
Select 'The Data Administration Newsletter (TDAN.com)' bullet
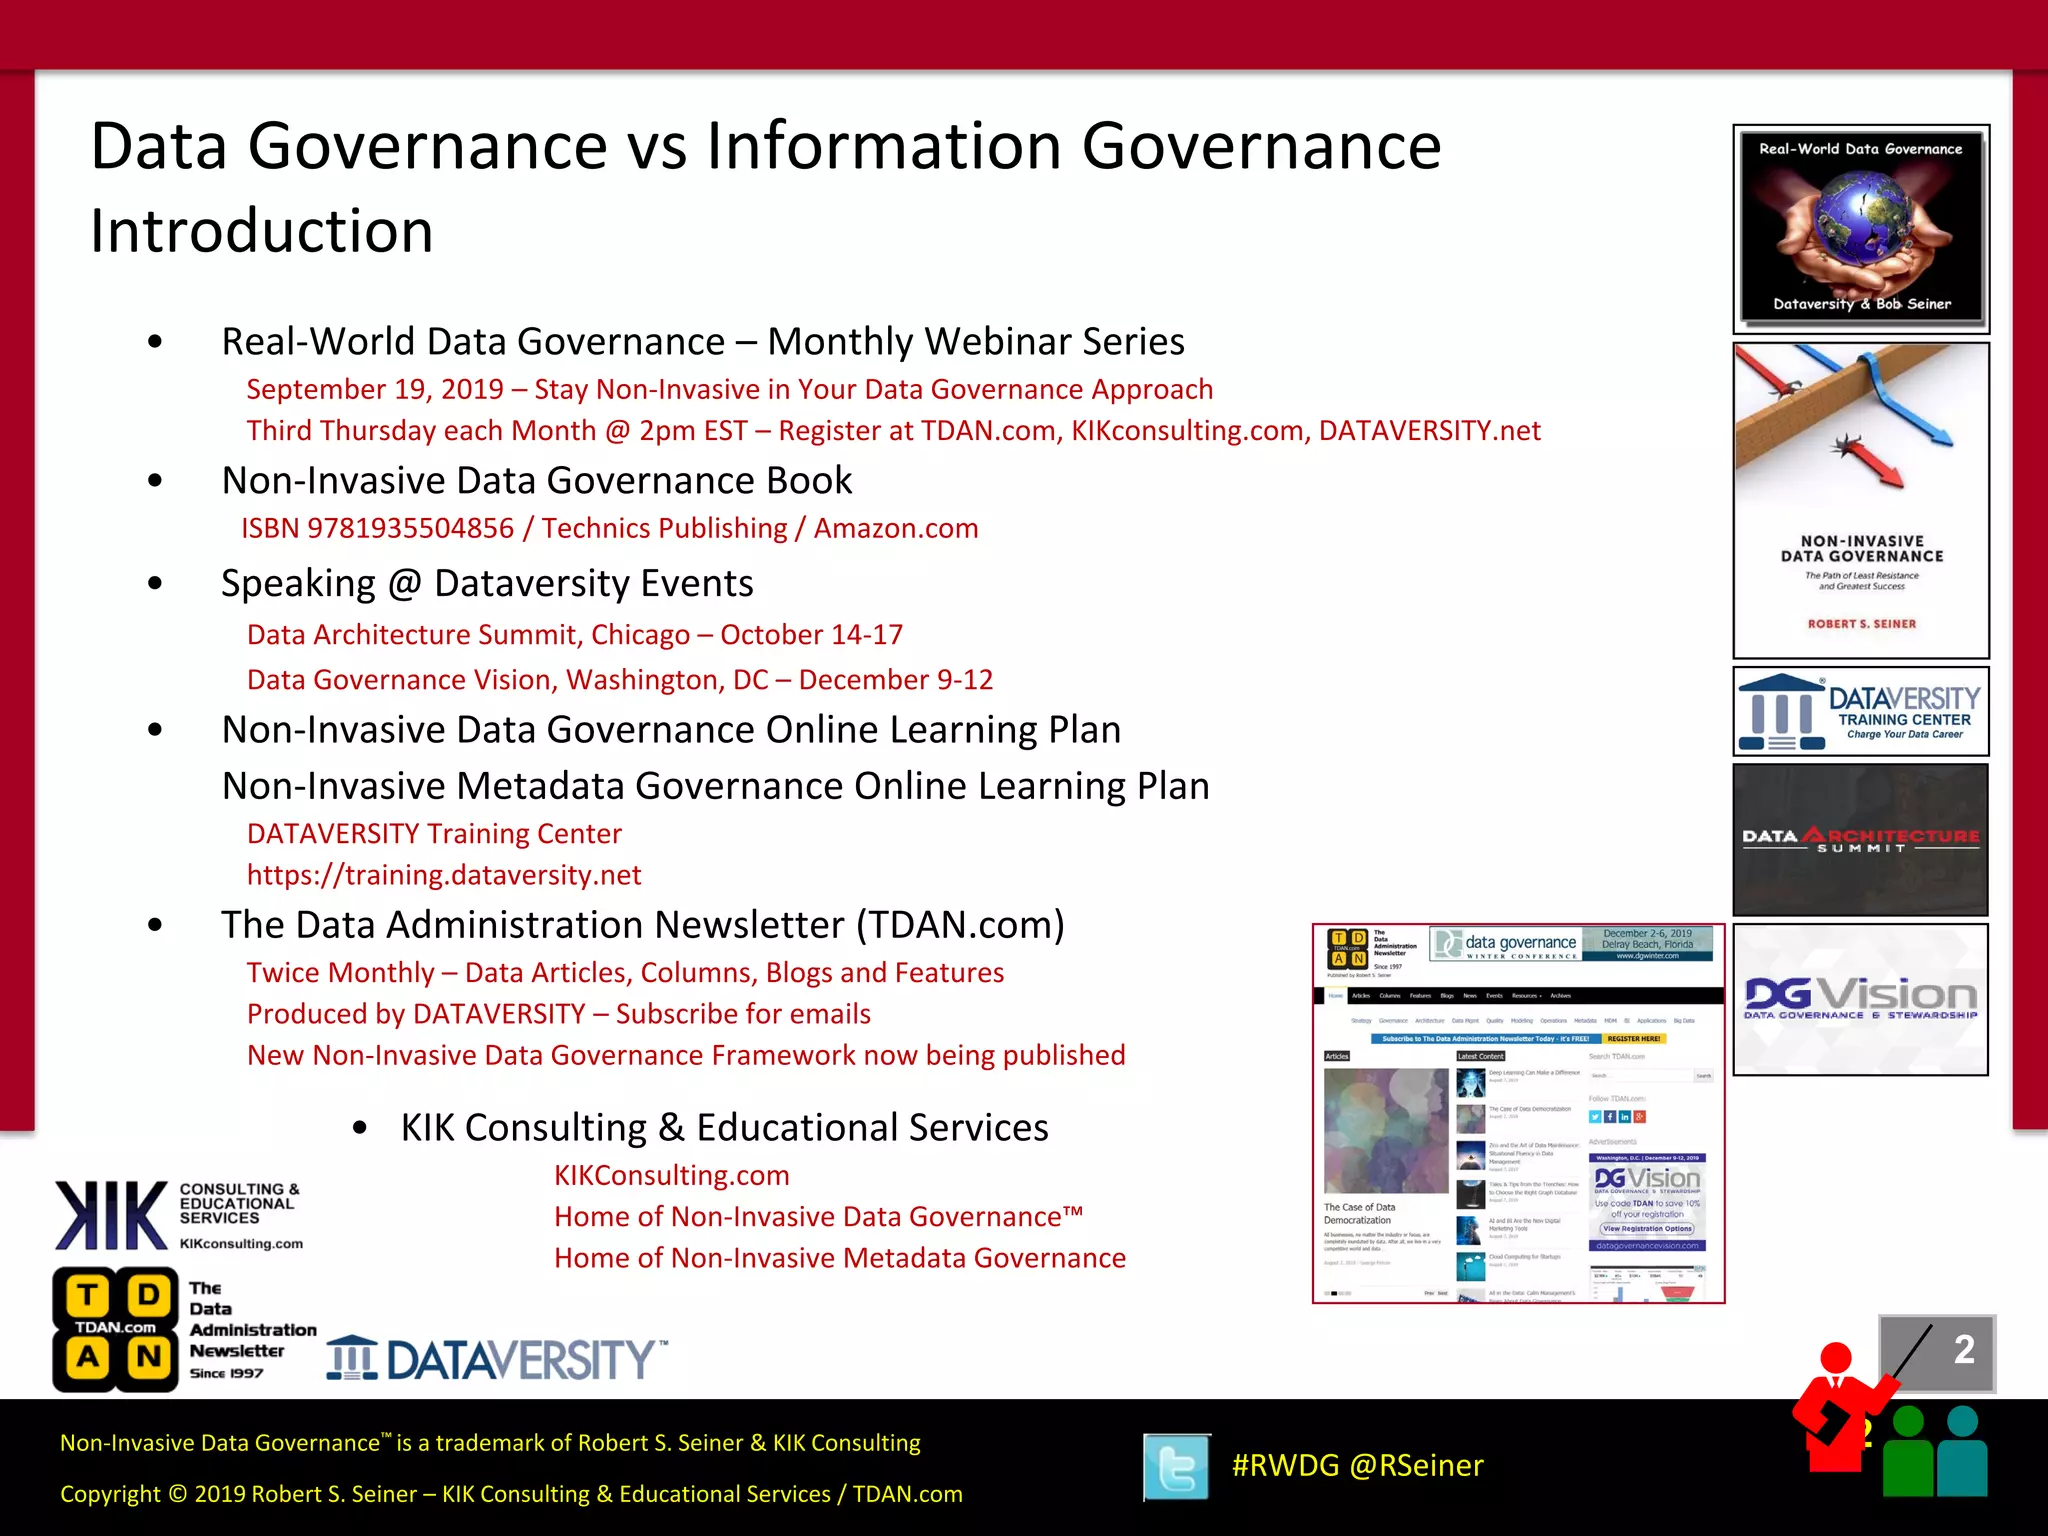pyautogui.click(x=643, y=925)
